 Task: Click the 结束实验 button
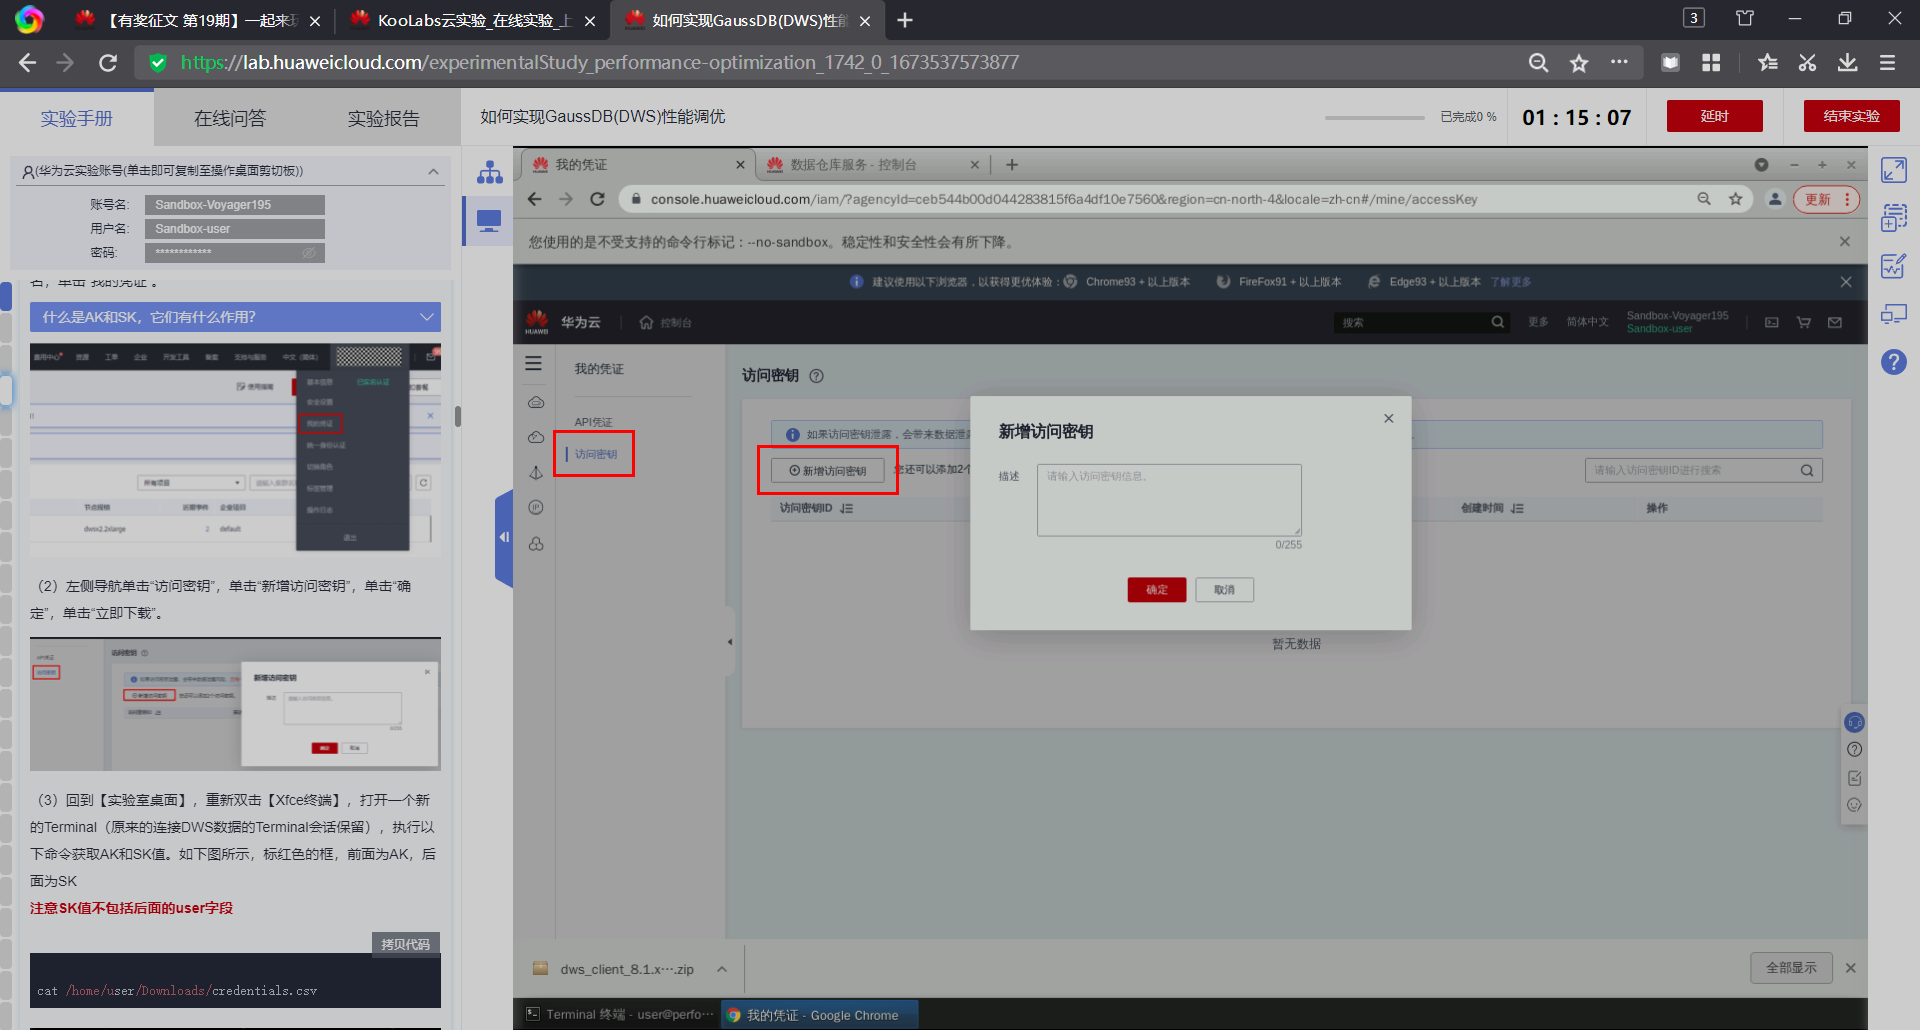coord(1852,116)
